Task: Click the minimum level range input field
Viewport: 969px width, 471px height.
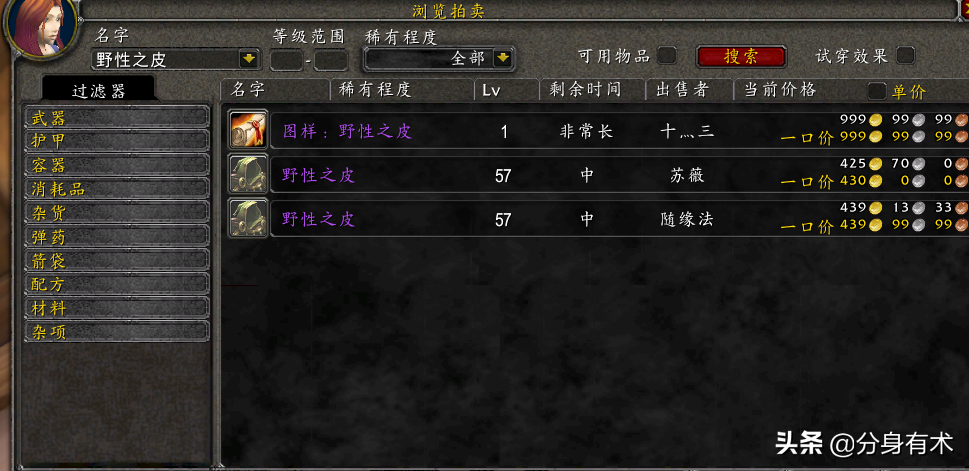Action: (x=287, y=61)
